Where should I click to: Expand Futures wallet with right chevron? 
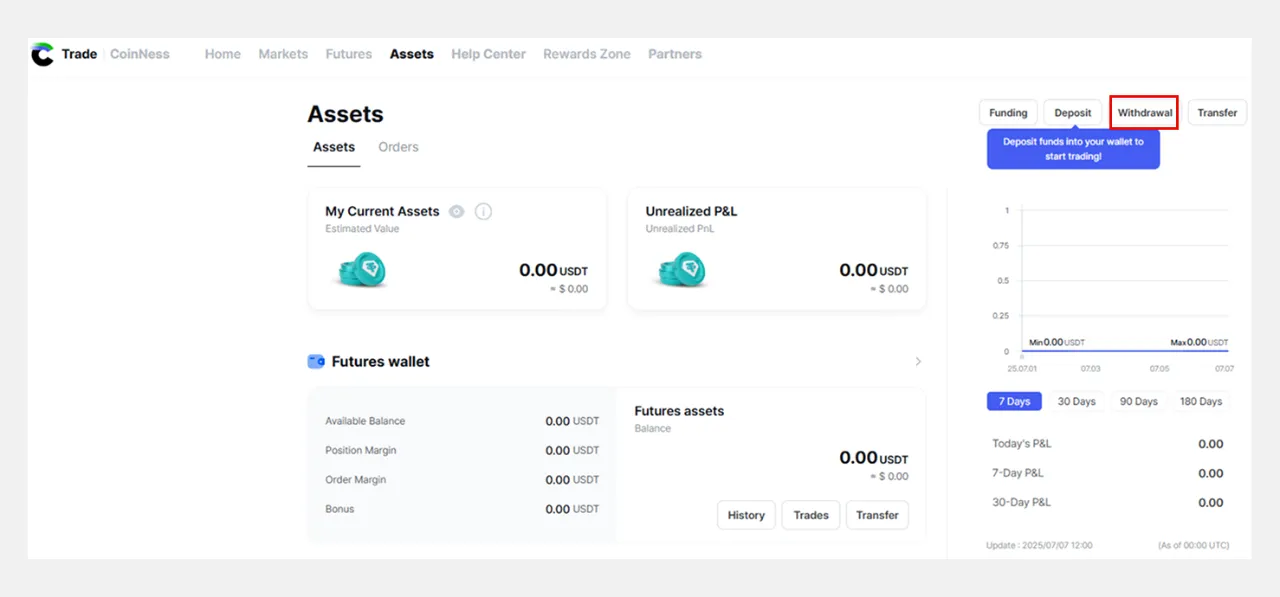coord(918,362)
